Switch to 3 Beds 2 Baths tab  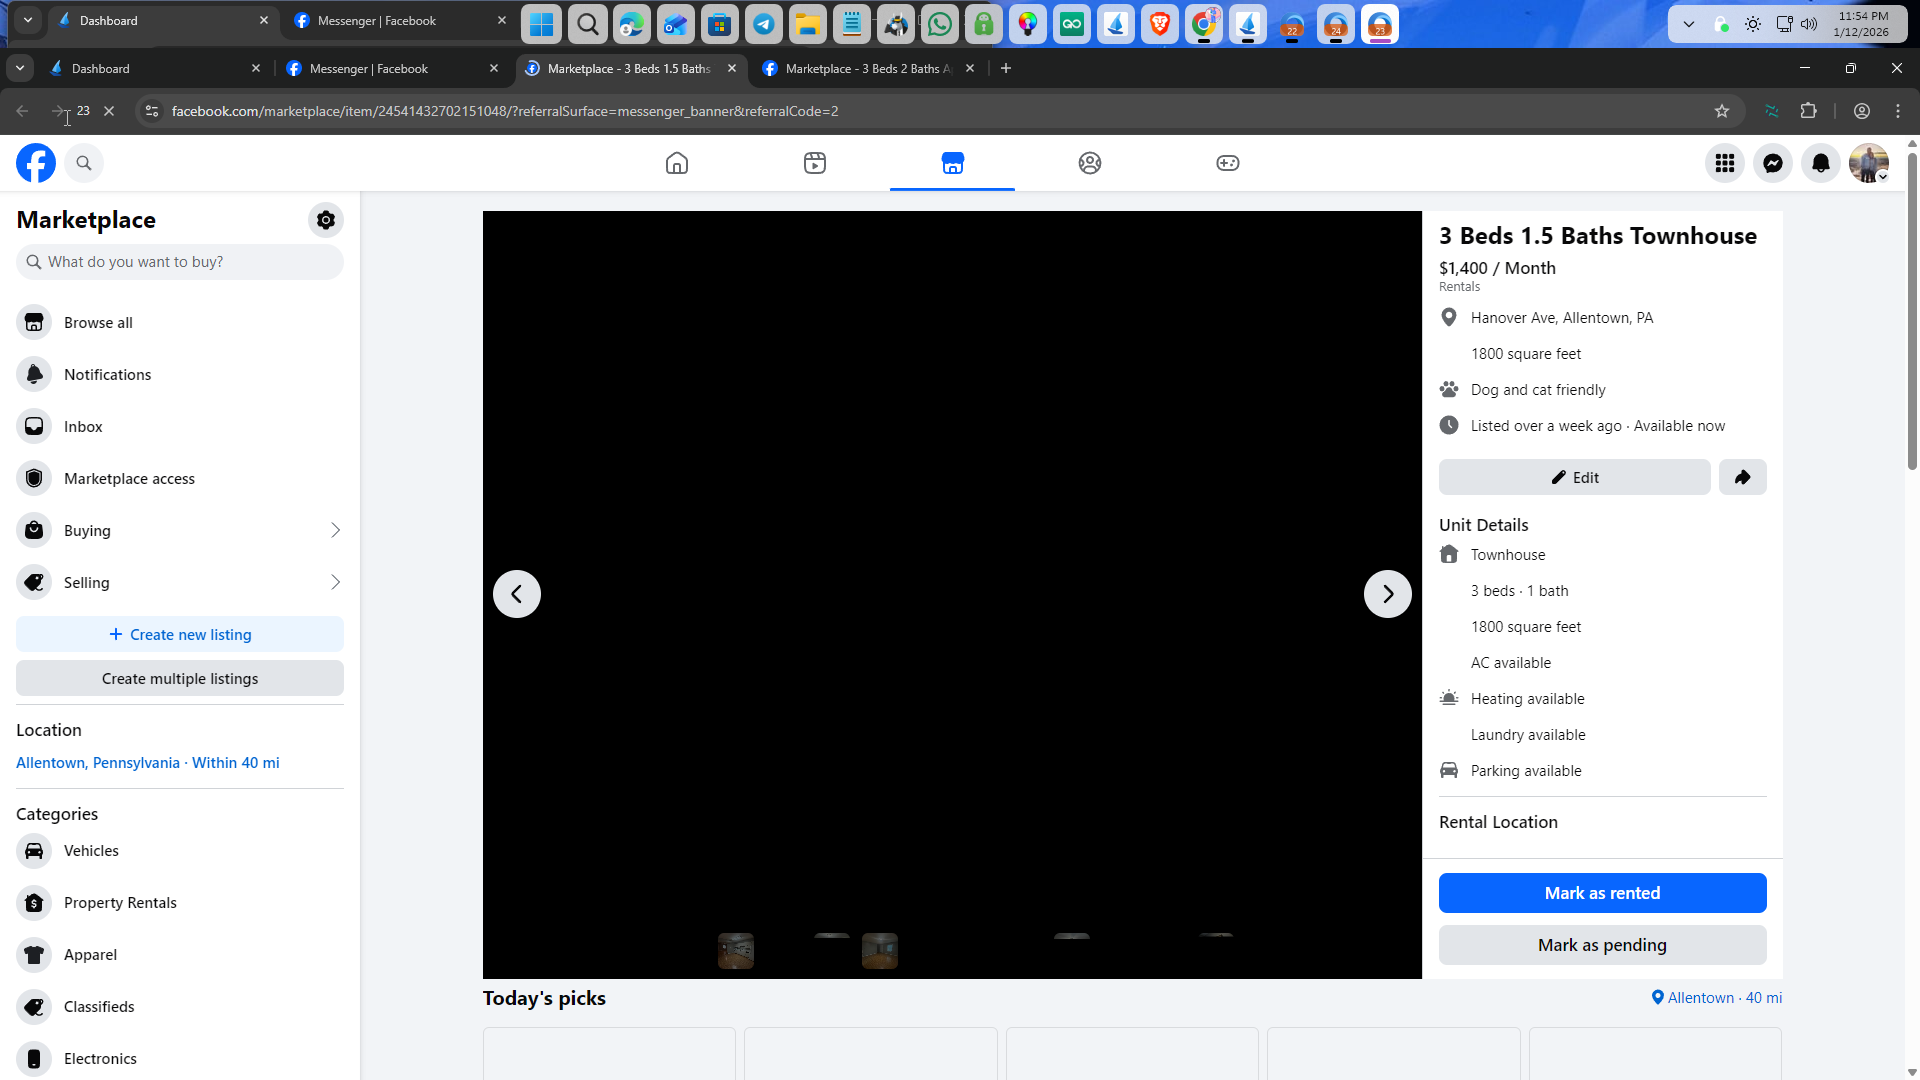(865, 69)
